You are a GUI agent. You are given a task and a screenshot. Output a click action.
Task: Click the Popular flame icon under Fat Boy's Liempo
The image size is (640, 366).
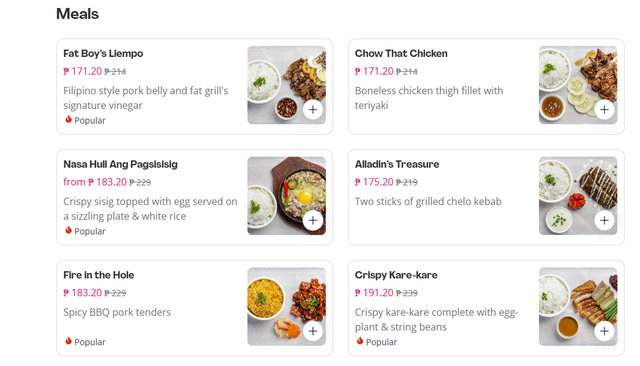(68, 119)
